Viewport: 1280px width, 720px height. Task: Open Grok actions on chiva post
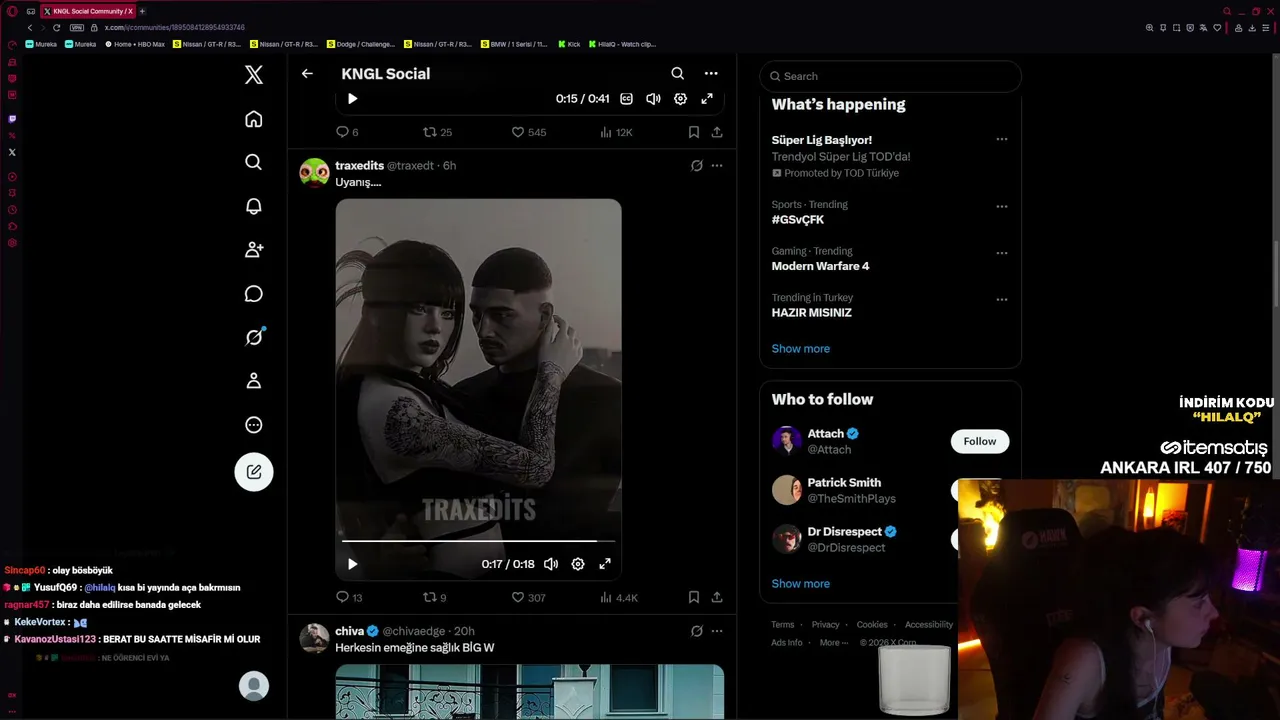coord(697,631)
